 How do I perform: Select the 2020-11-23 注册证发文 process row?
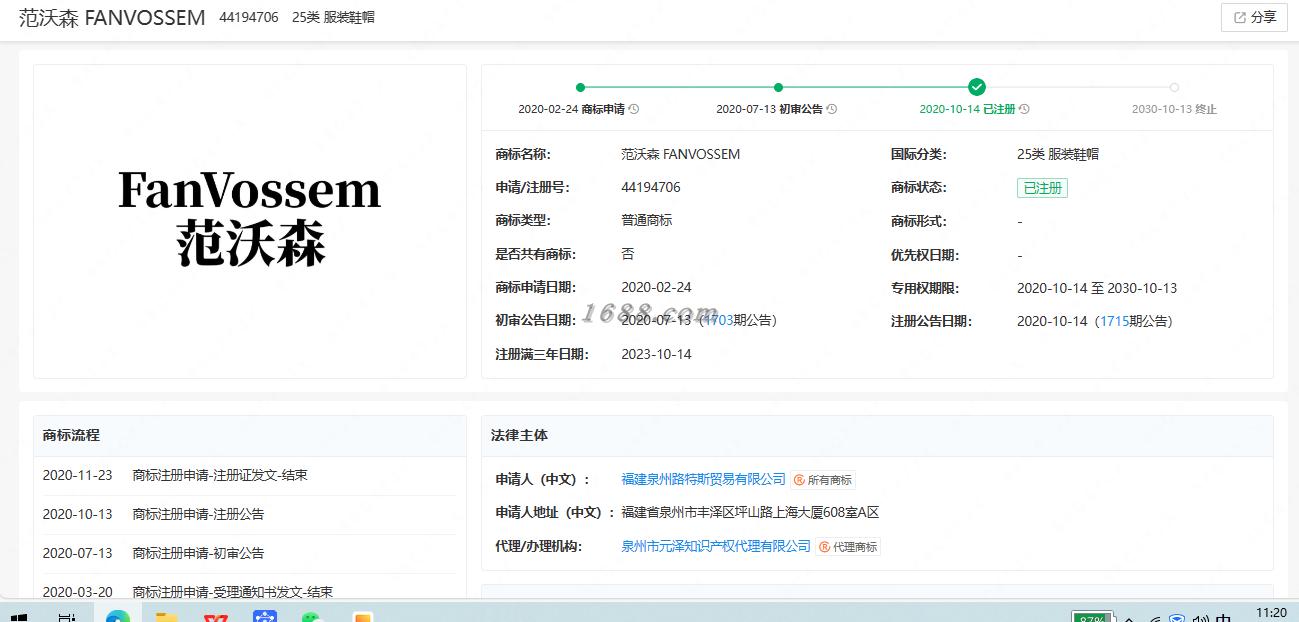tap(249, 475)
